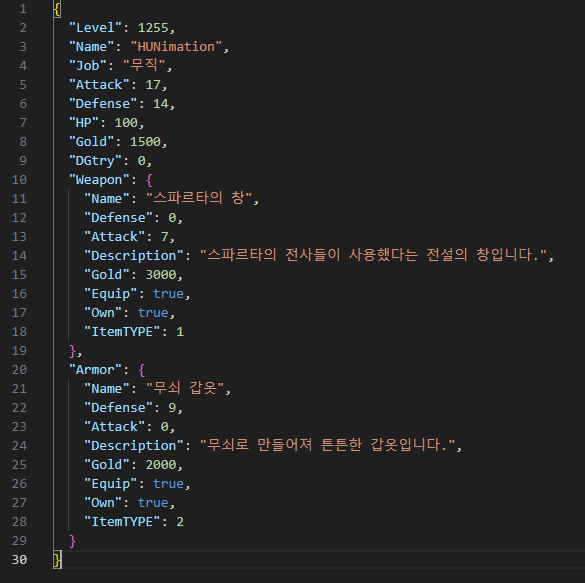This screenshot has width=585, height=583.
Task: Click the "무쇠 갑옷" name value
Action: (185, 388)
